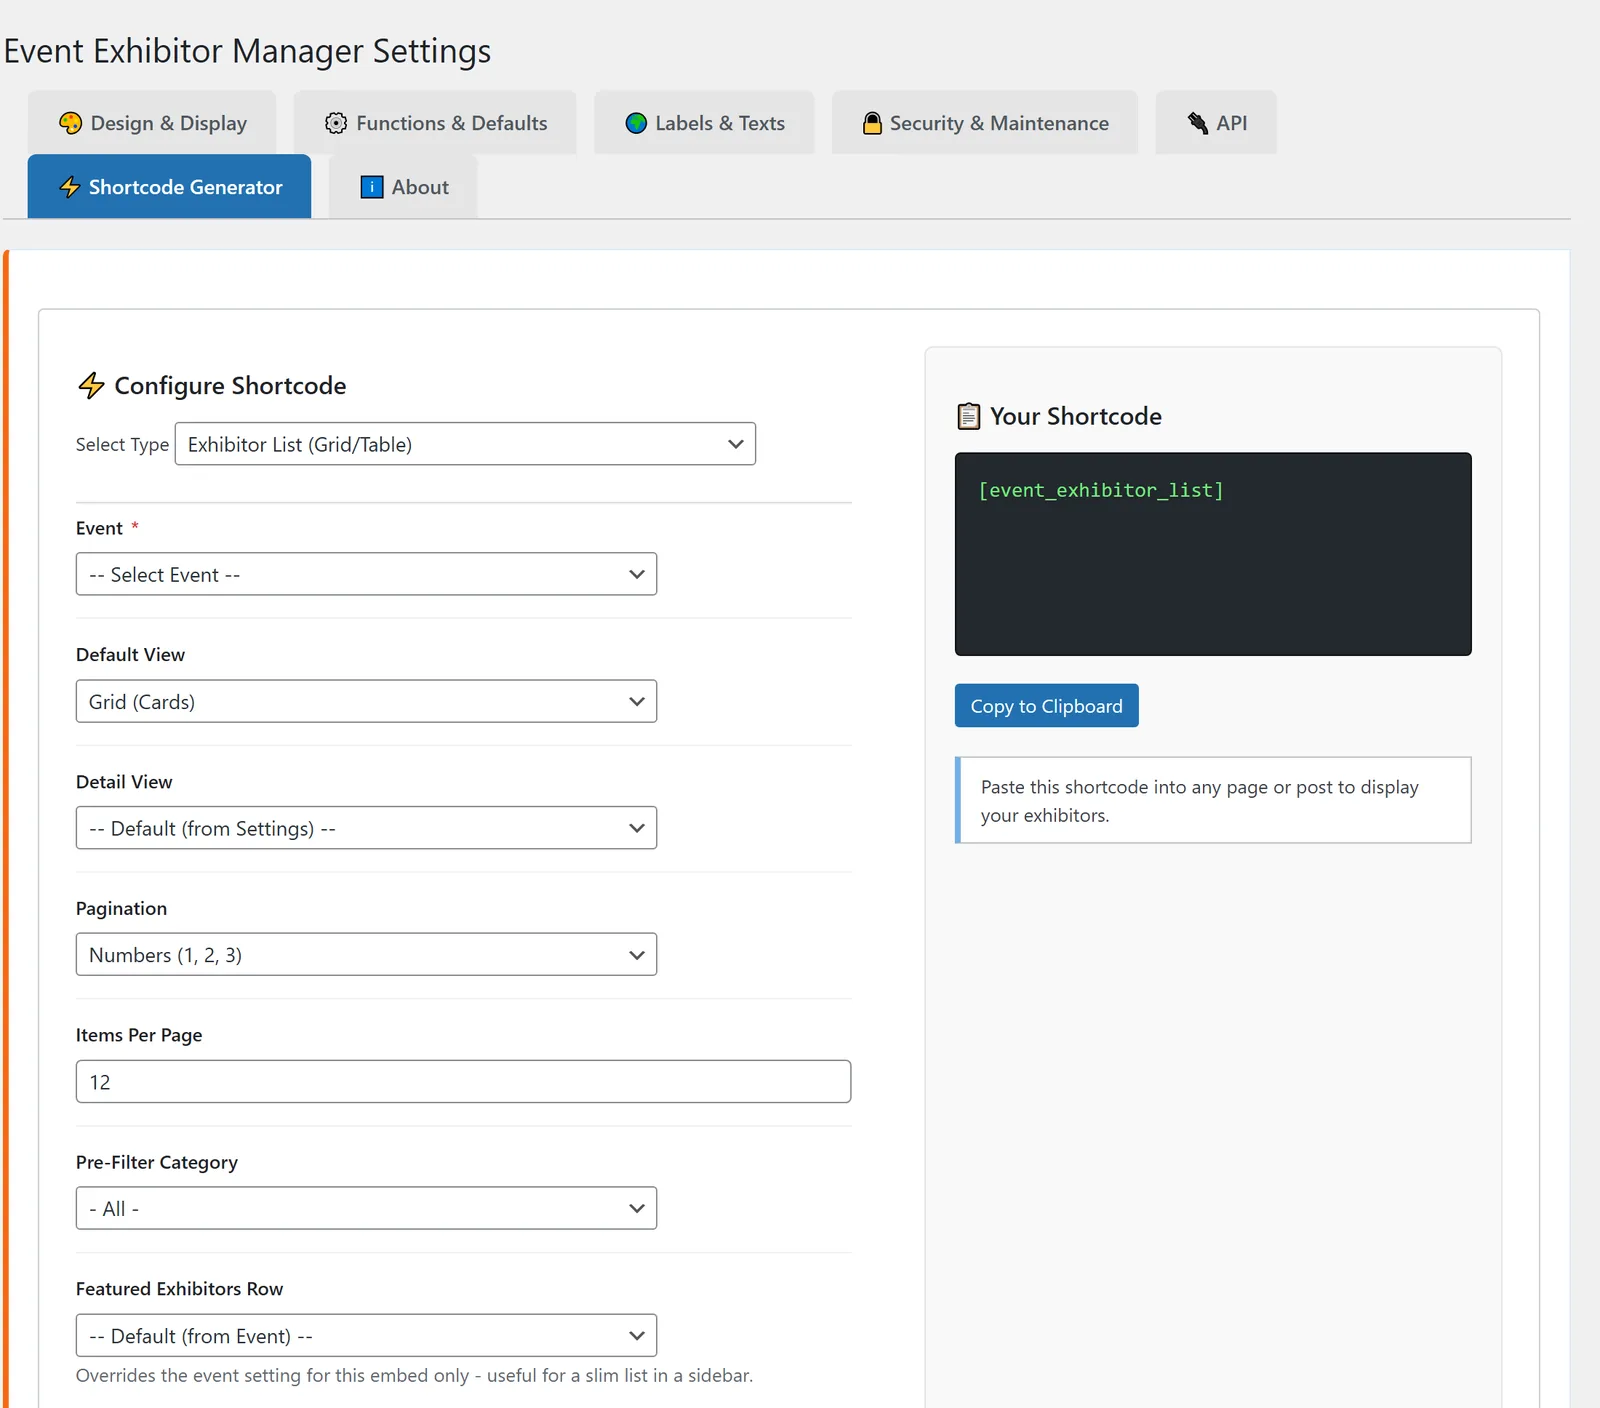Click lightning bolt icon beside Configure Shortcode
This screenshot has height=1408, width=1600.
91,386
